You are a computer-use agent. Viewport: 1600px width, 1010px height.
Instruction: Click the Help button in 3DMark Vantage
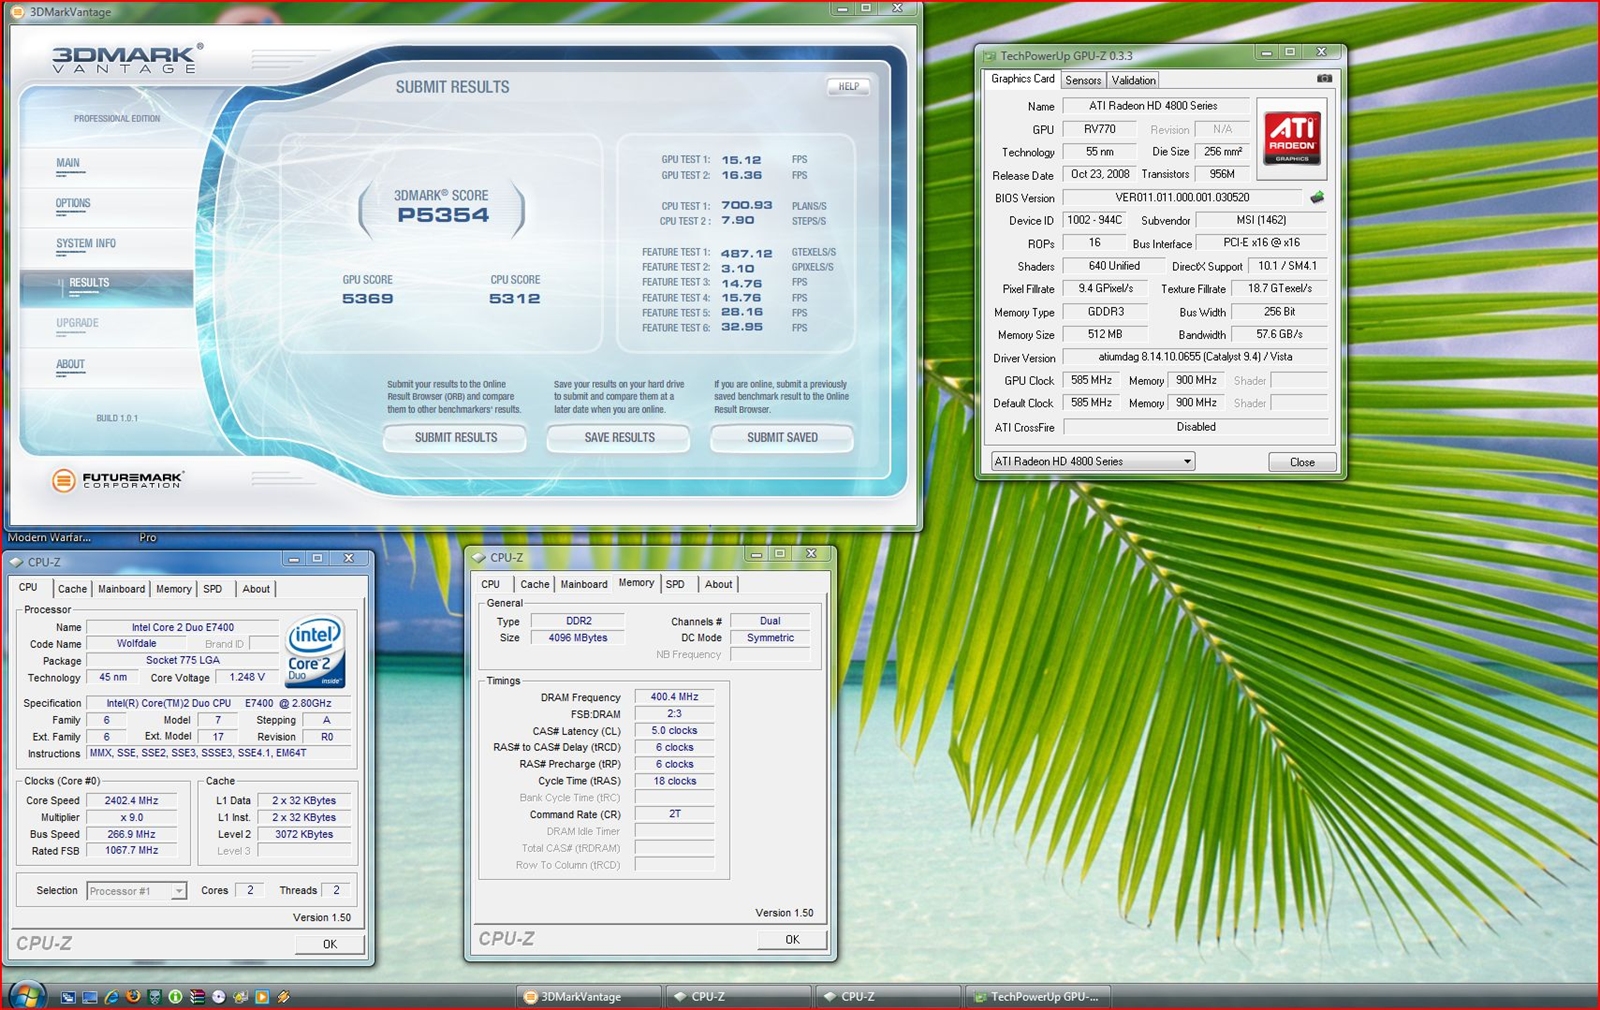tap(848, 86)
